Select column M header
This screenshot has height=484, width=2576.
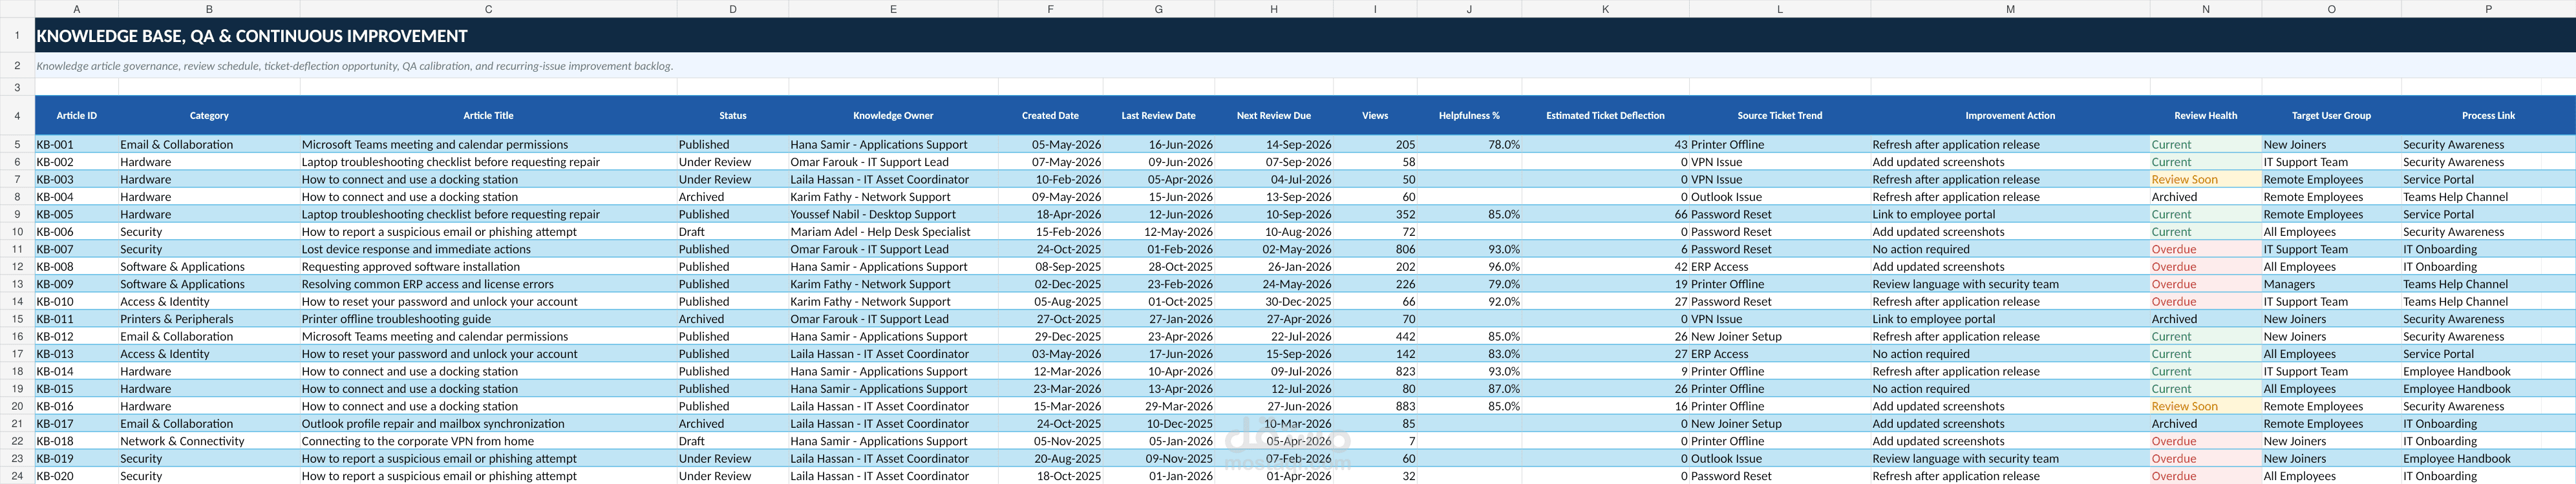[x=2010, y=9]
